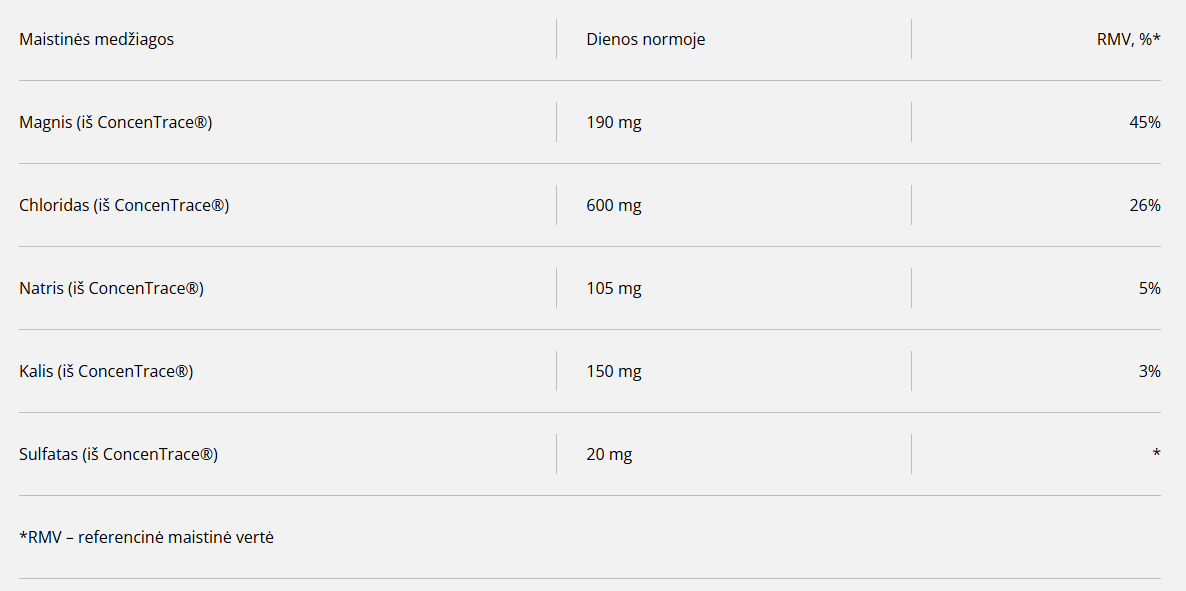
Task: Select the Sulfatas (iš ConcenTrace®) row label
Action: click(x=118, y=455)
